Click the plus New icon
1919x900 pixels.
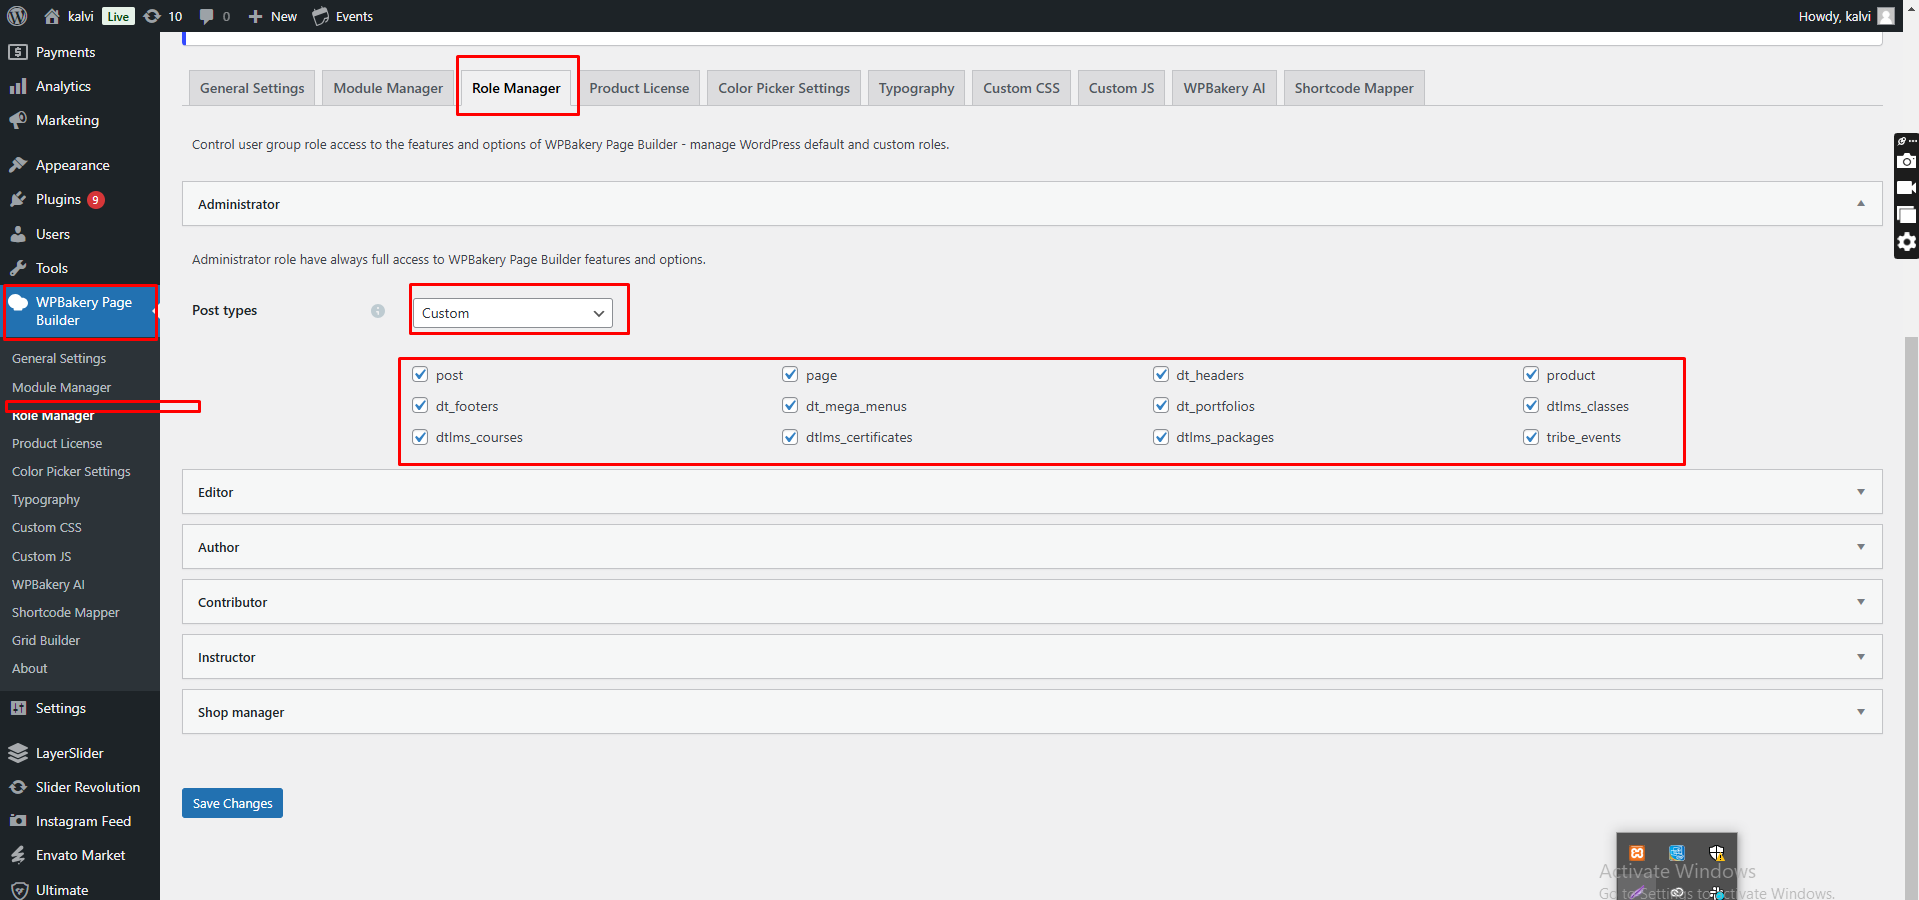pos(255,16)
